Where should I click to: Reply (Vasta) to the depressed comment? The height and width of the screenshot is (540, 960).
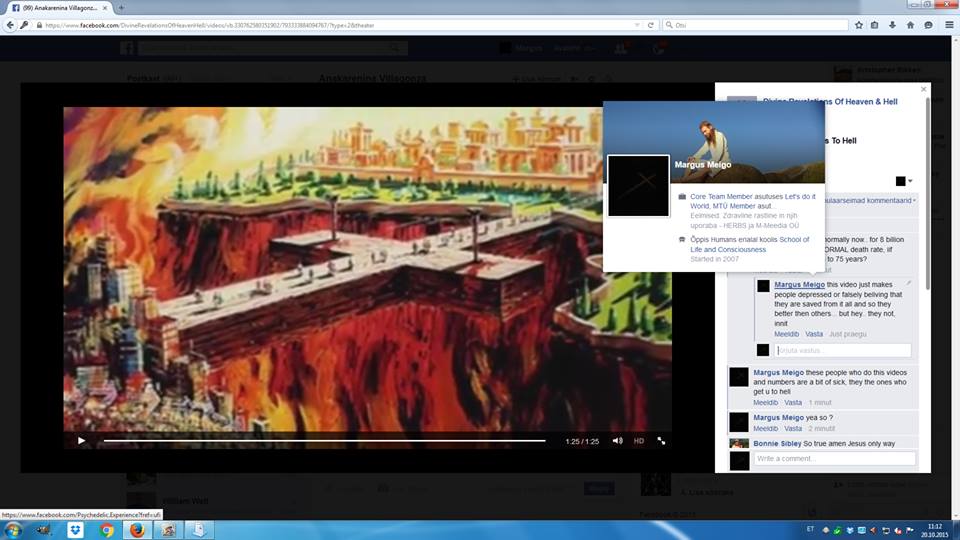[x=814, y=334]
